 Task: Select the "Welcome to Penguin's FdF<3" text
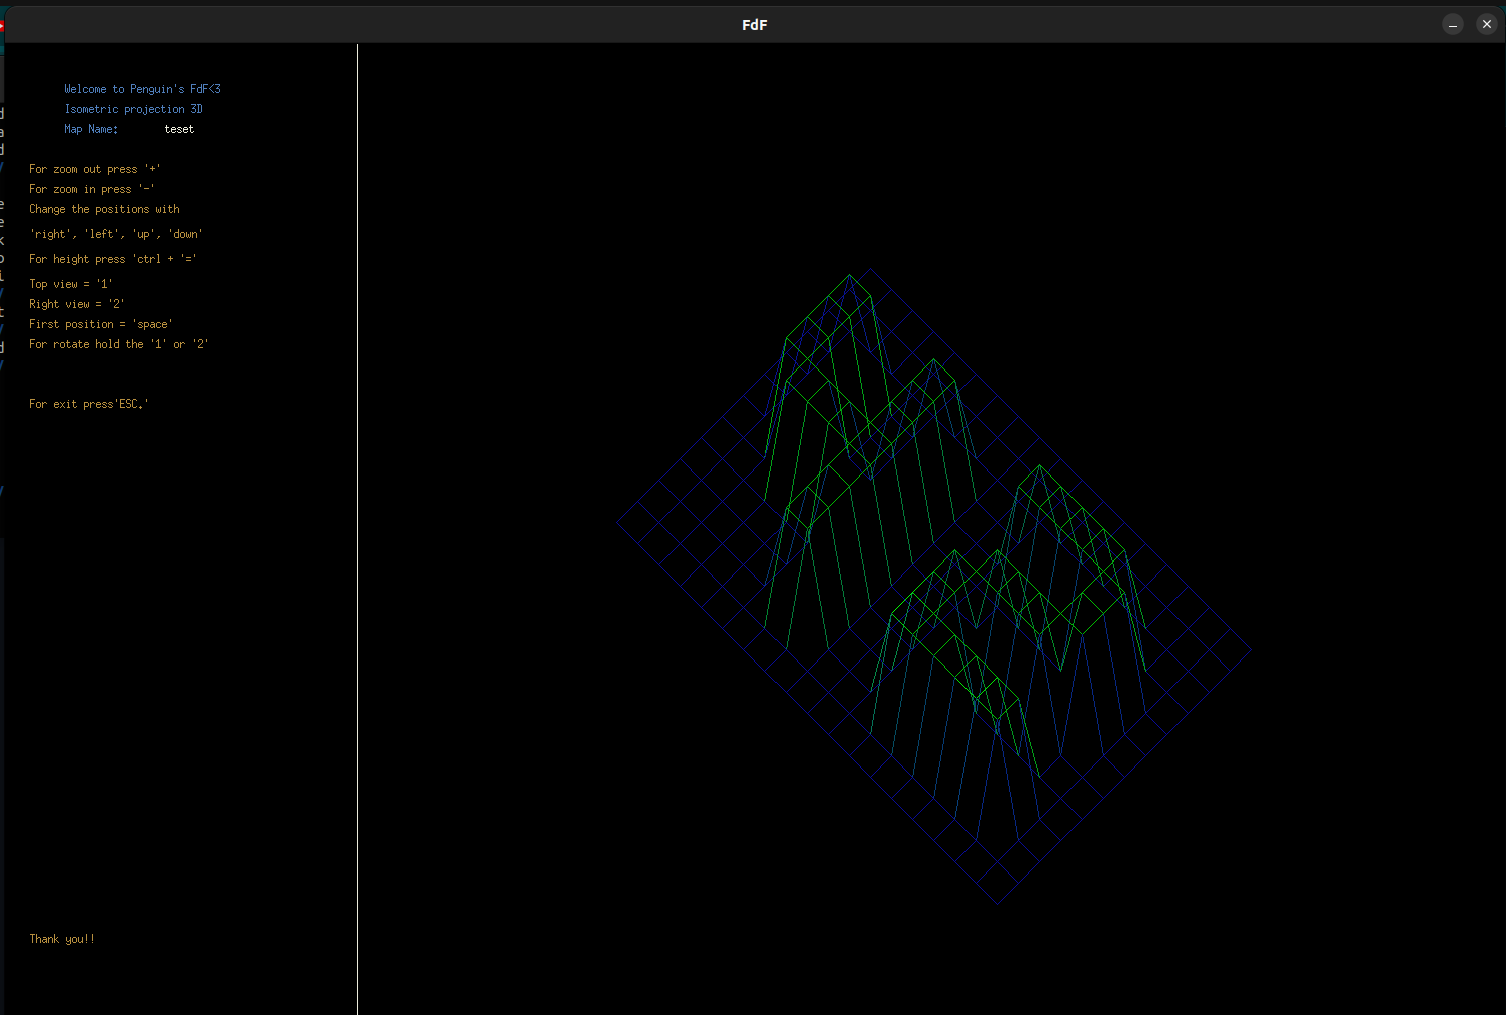142,89
